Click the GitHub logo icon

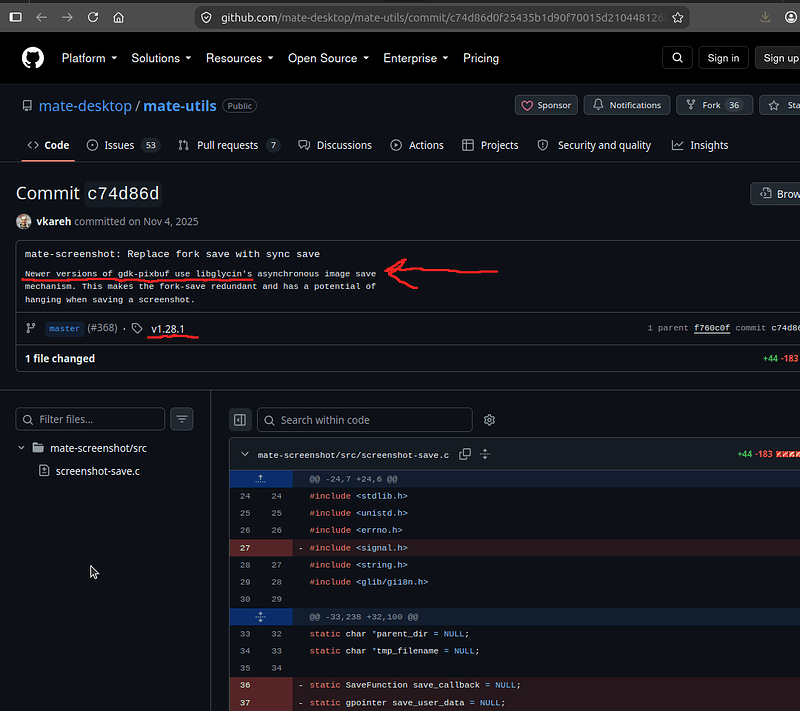33,58
